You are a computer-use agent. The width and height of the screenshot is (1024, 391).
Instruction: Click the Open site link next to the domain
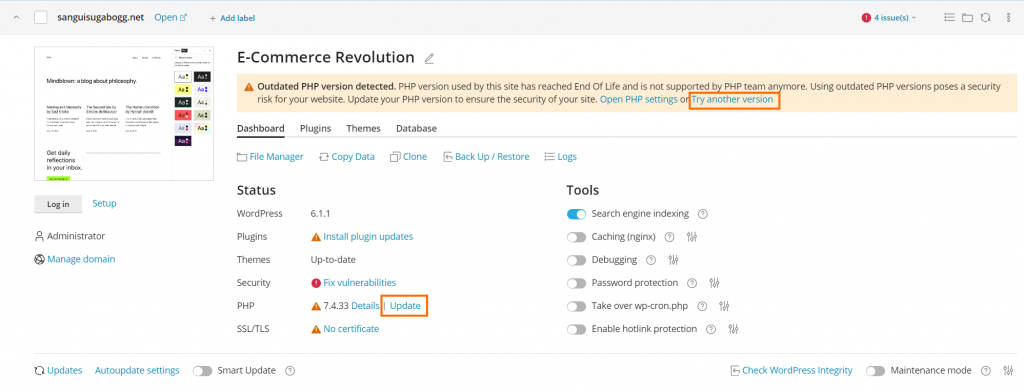pyautogui.click(x=170, y=18)
